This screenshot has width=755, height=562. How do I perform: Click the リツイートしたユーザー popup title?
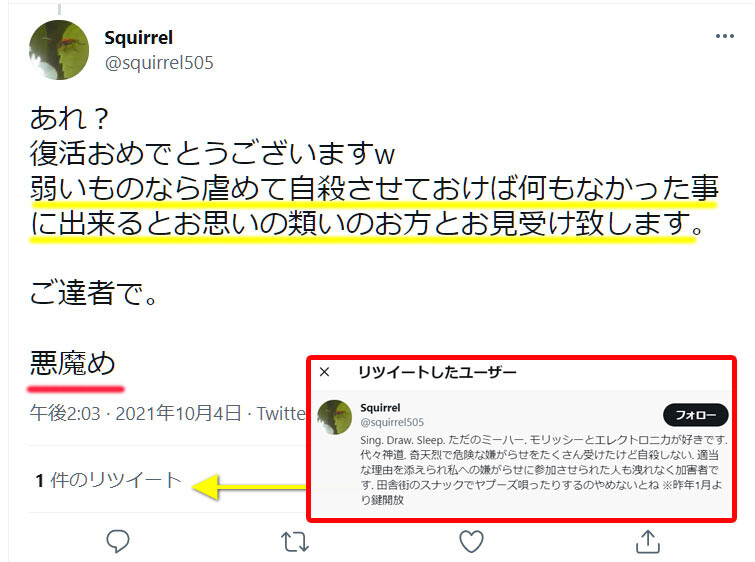(x=437, y=372)
